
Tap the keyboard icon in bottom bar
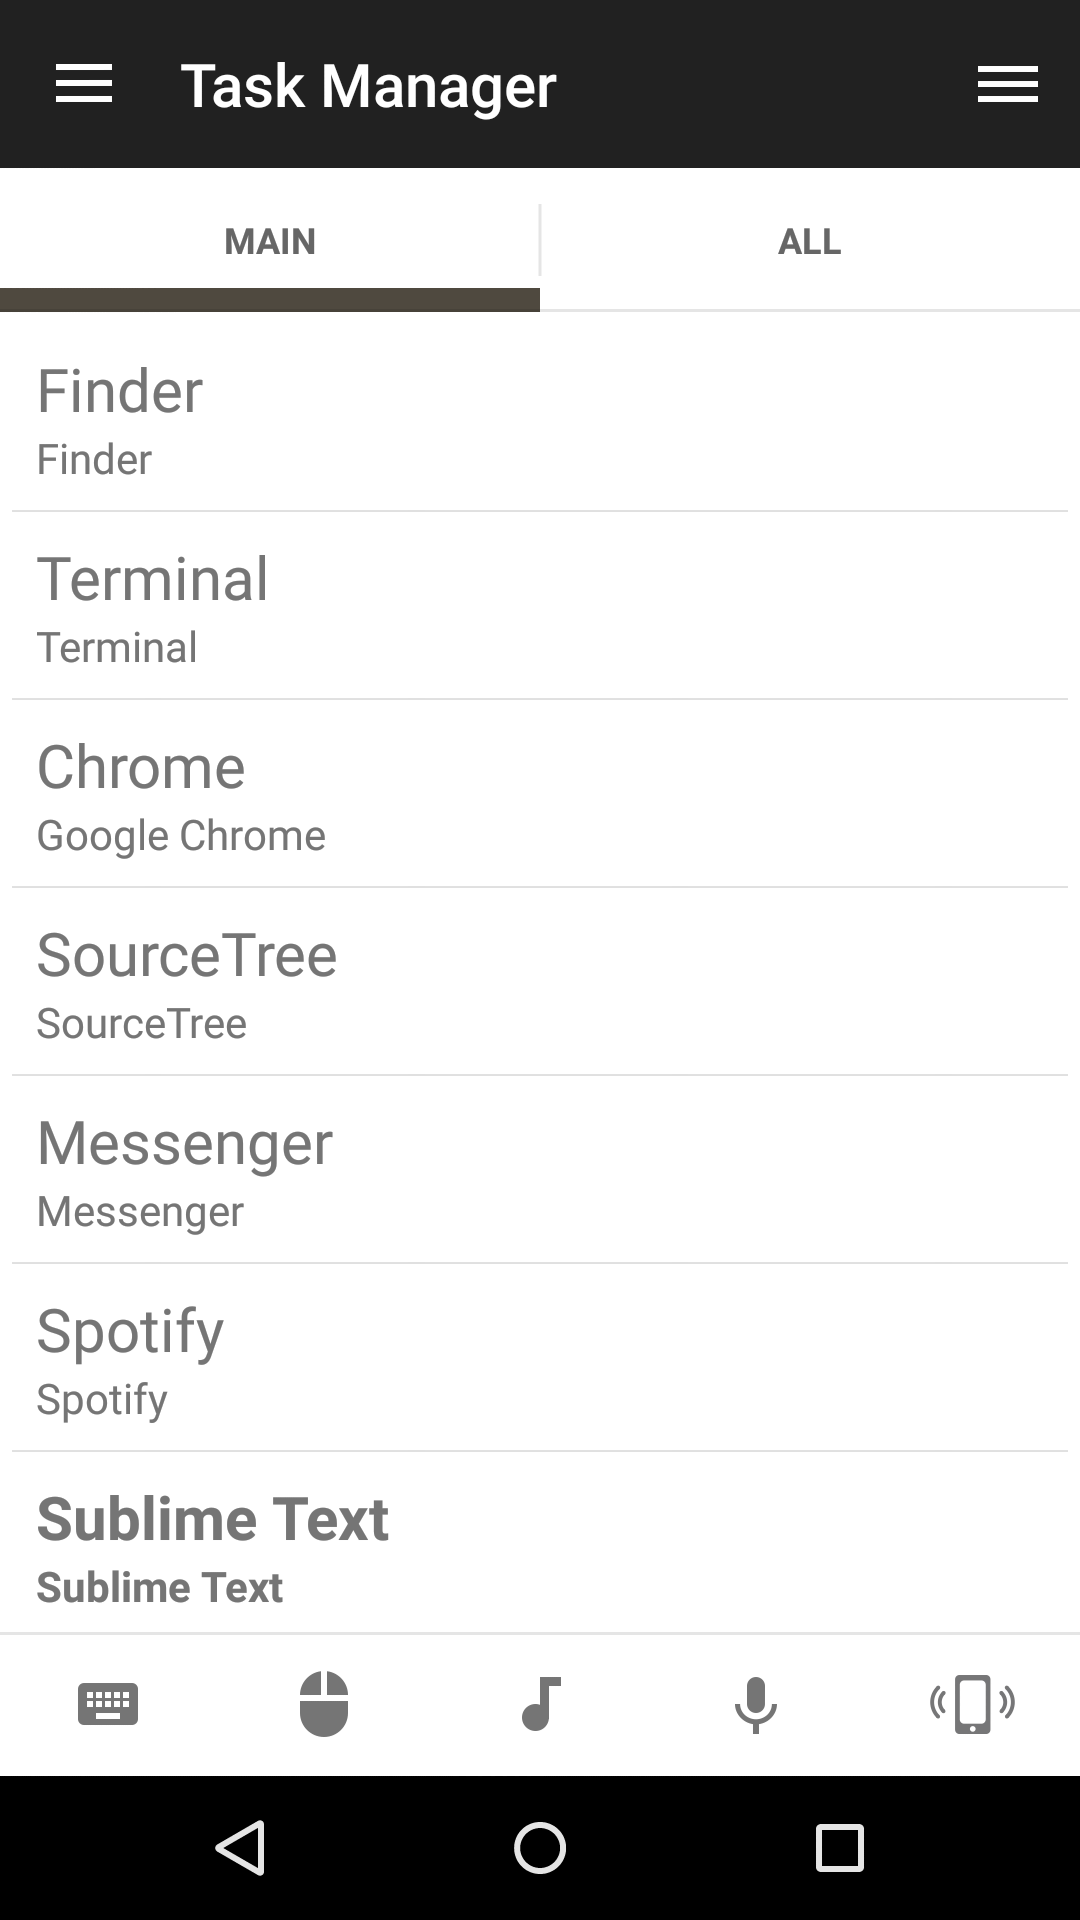tap(108, 1704)
